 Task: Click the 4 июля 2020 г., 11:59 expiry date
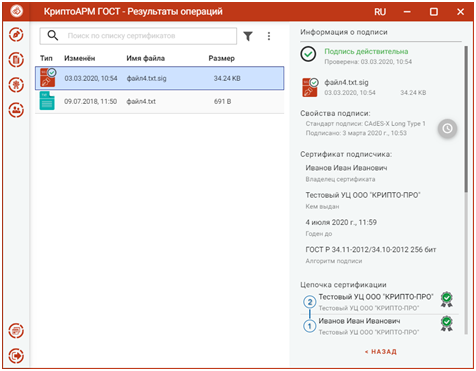tap(341, 222)
